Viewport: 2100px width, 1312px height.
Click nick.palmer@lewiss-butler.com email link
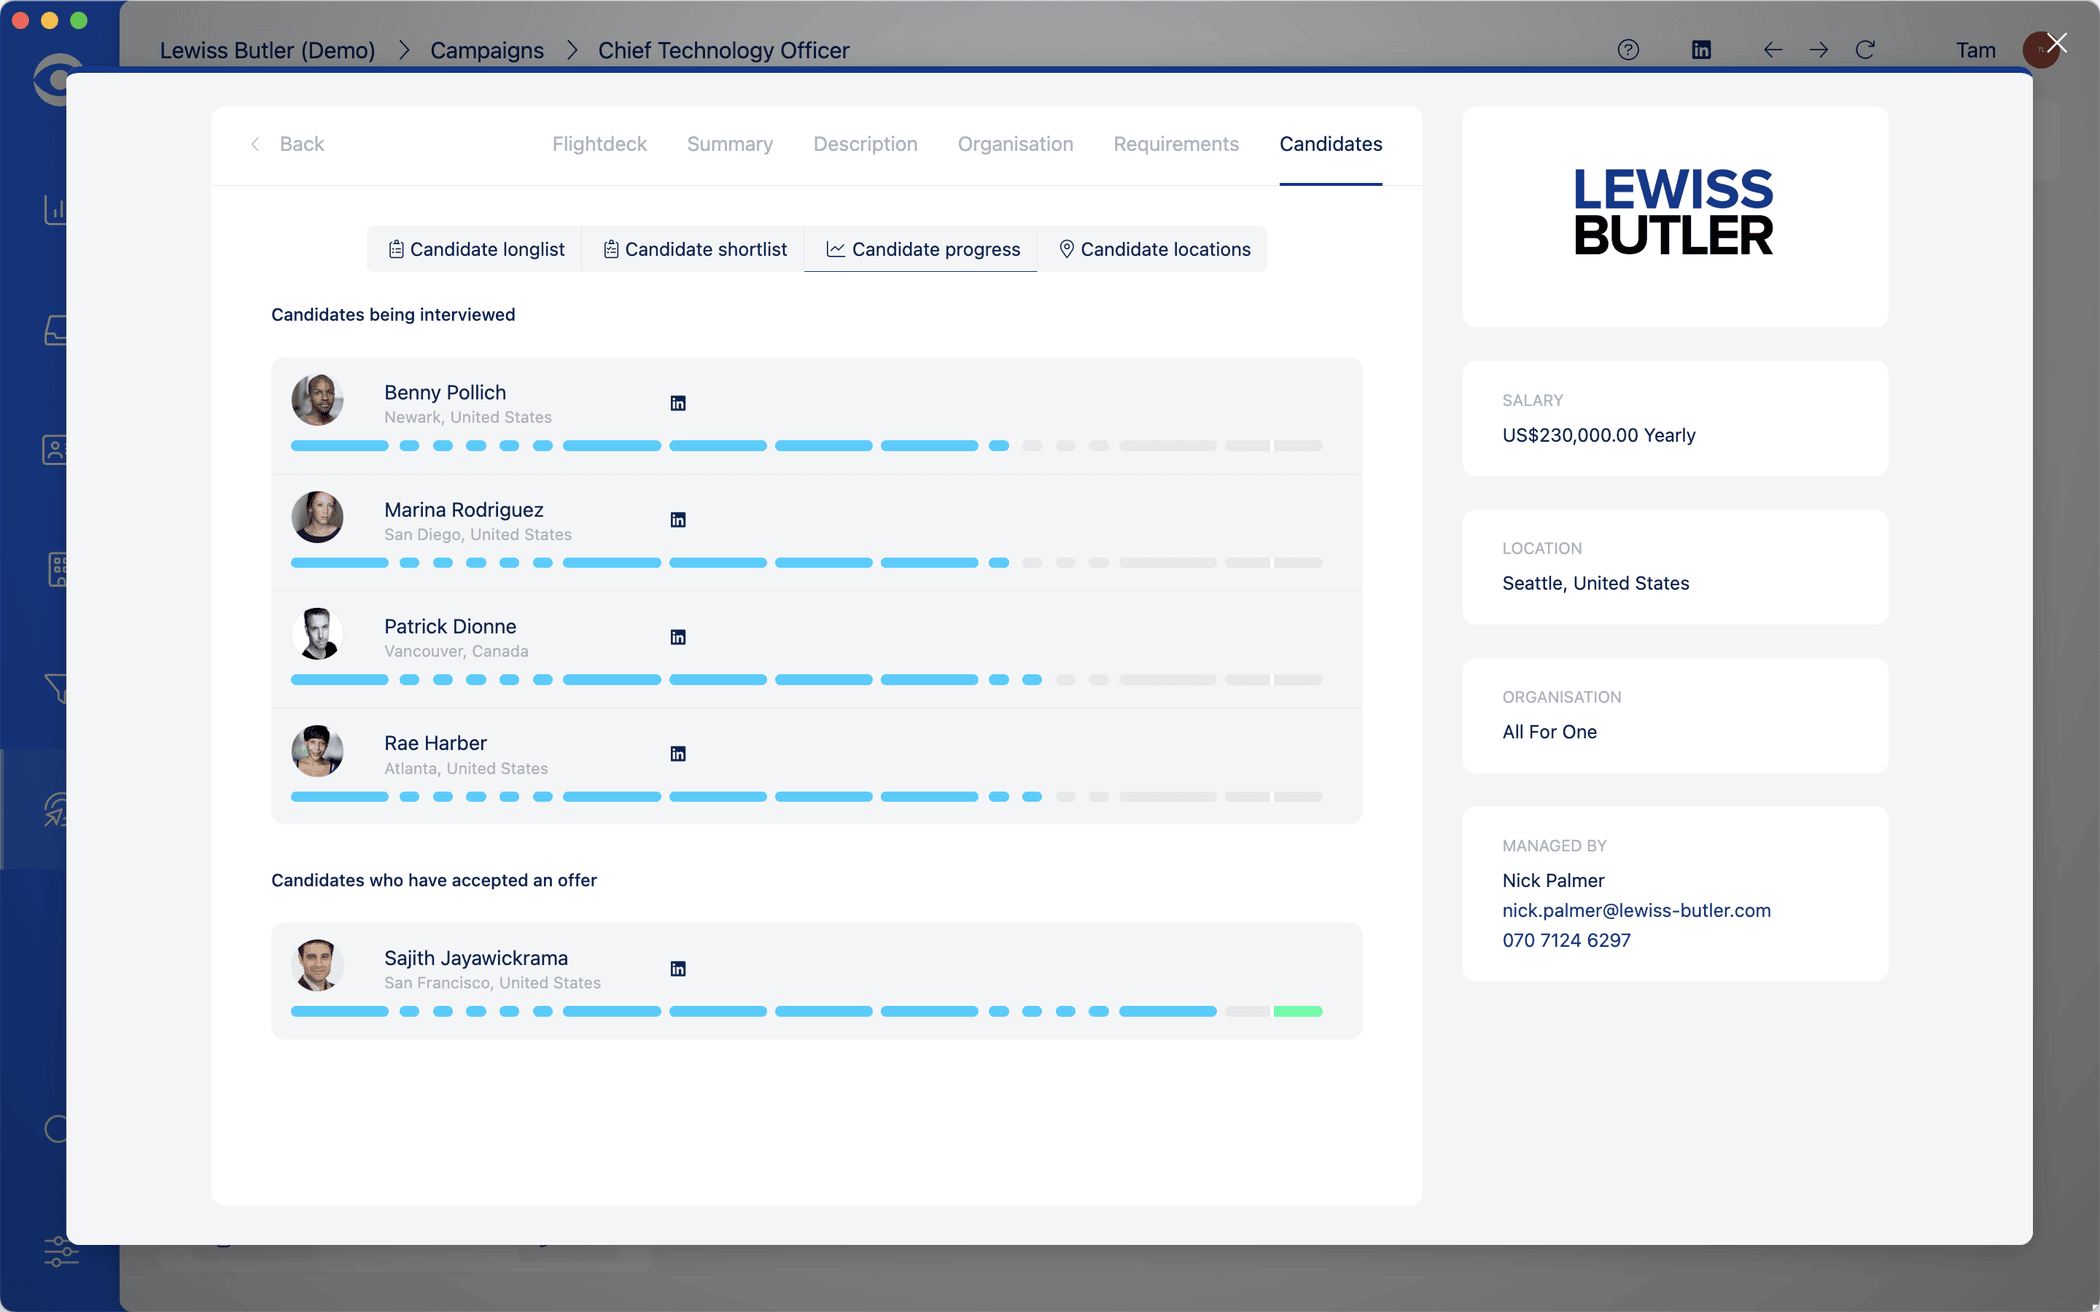pos(1636,910)
